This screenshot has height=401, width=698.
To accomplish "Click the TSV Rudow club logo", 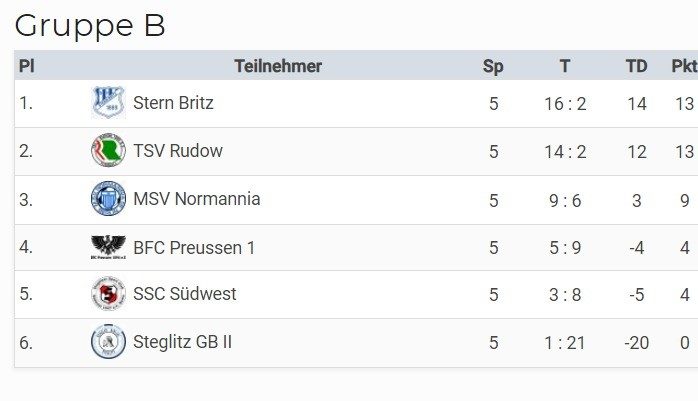I will tap(108, 150).
